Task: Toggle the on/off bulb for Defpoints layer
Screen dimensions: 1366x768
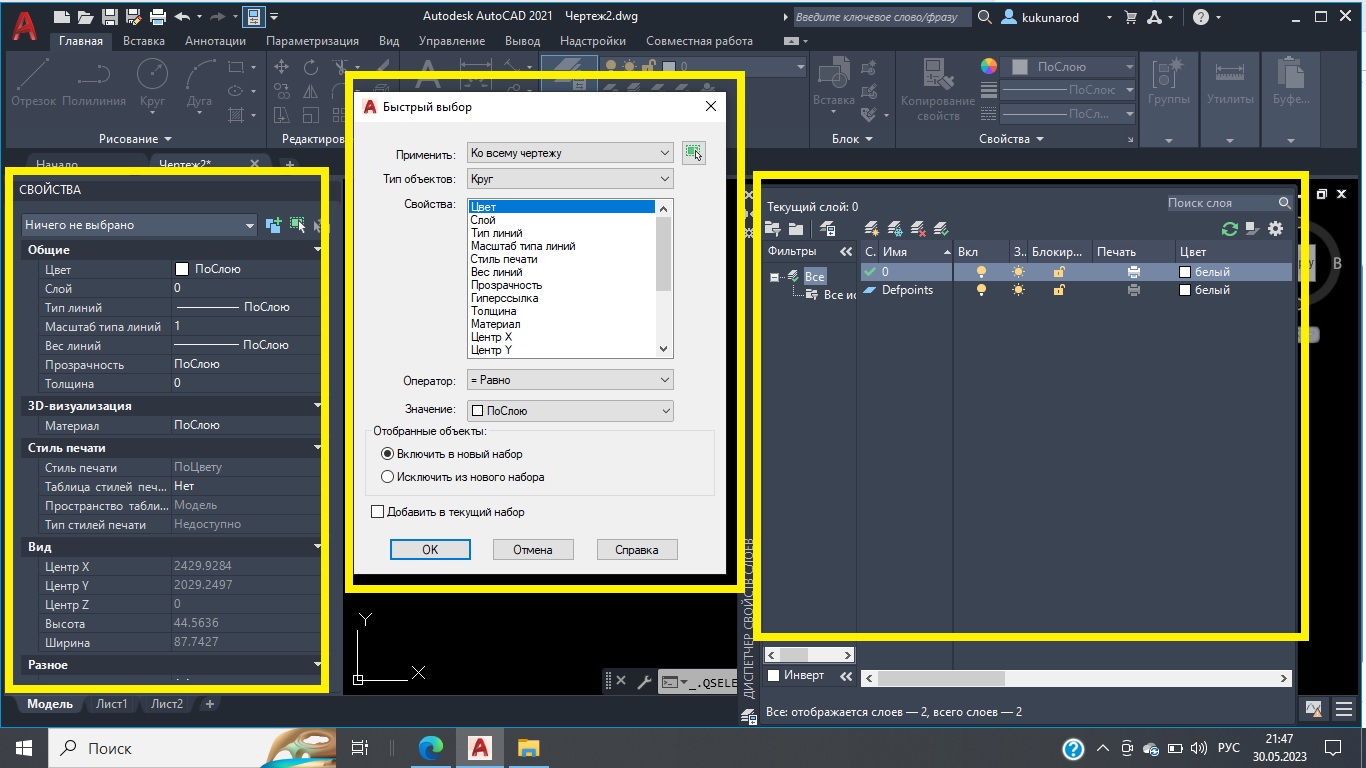Action: pos(981,290)
